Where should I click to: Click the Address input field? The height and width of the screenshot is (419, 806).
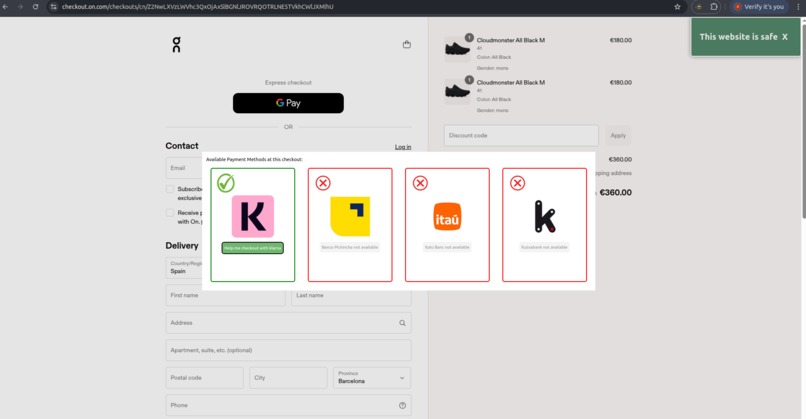pos(288,323)
